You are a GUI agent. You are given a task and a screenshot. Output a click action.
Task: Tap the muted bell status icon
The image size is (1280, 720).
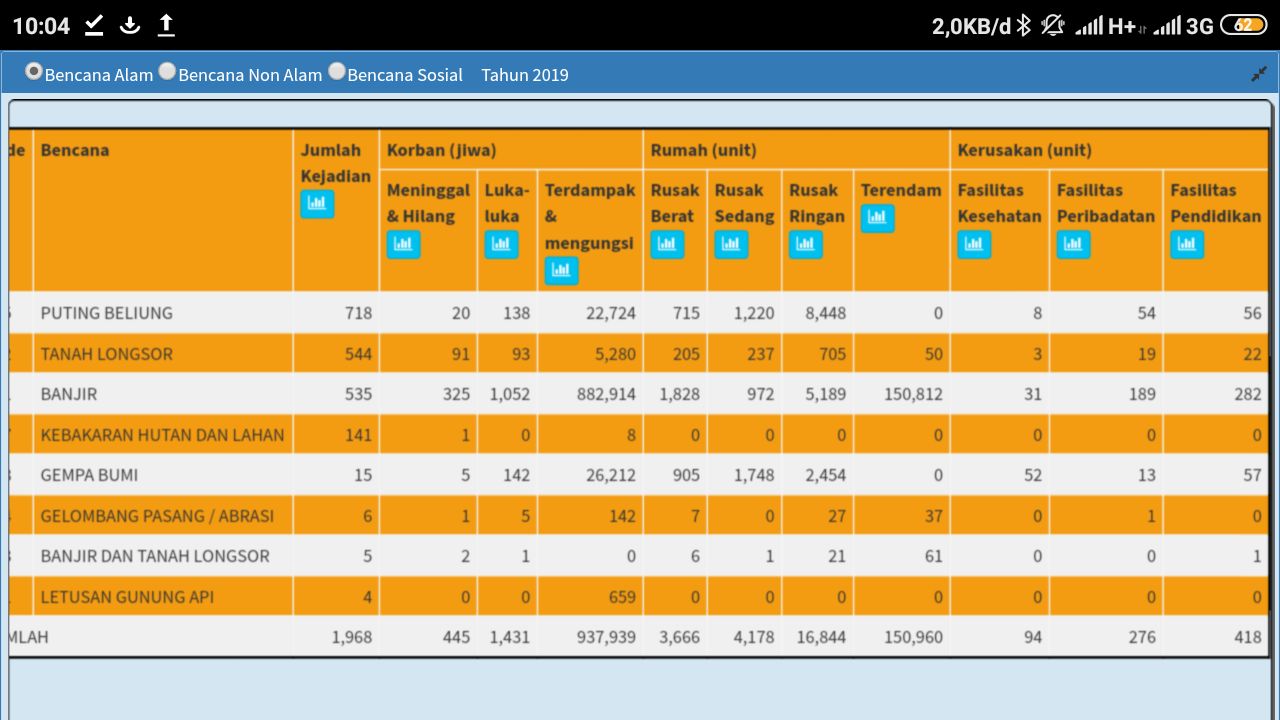coord(1053,25)
